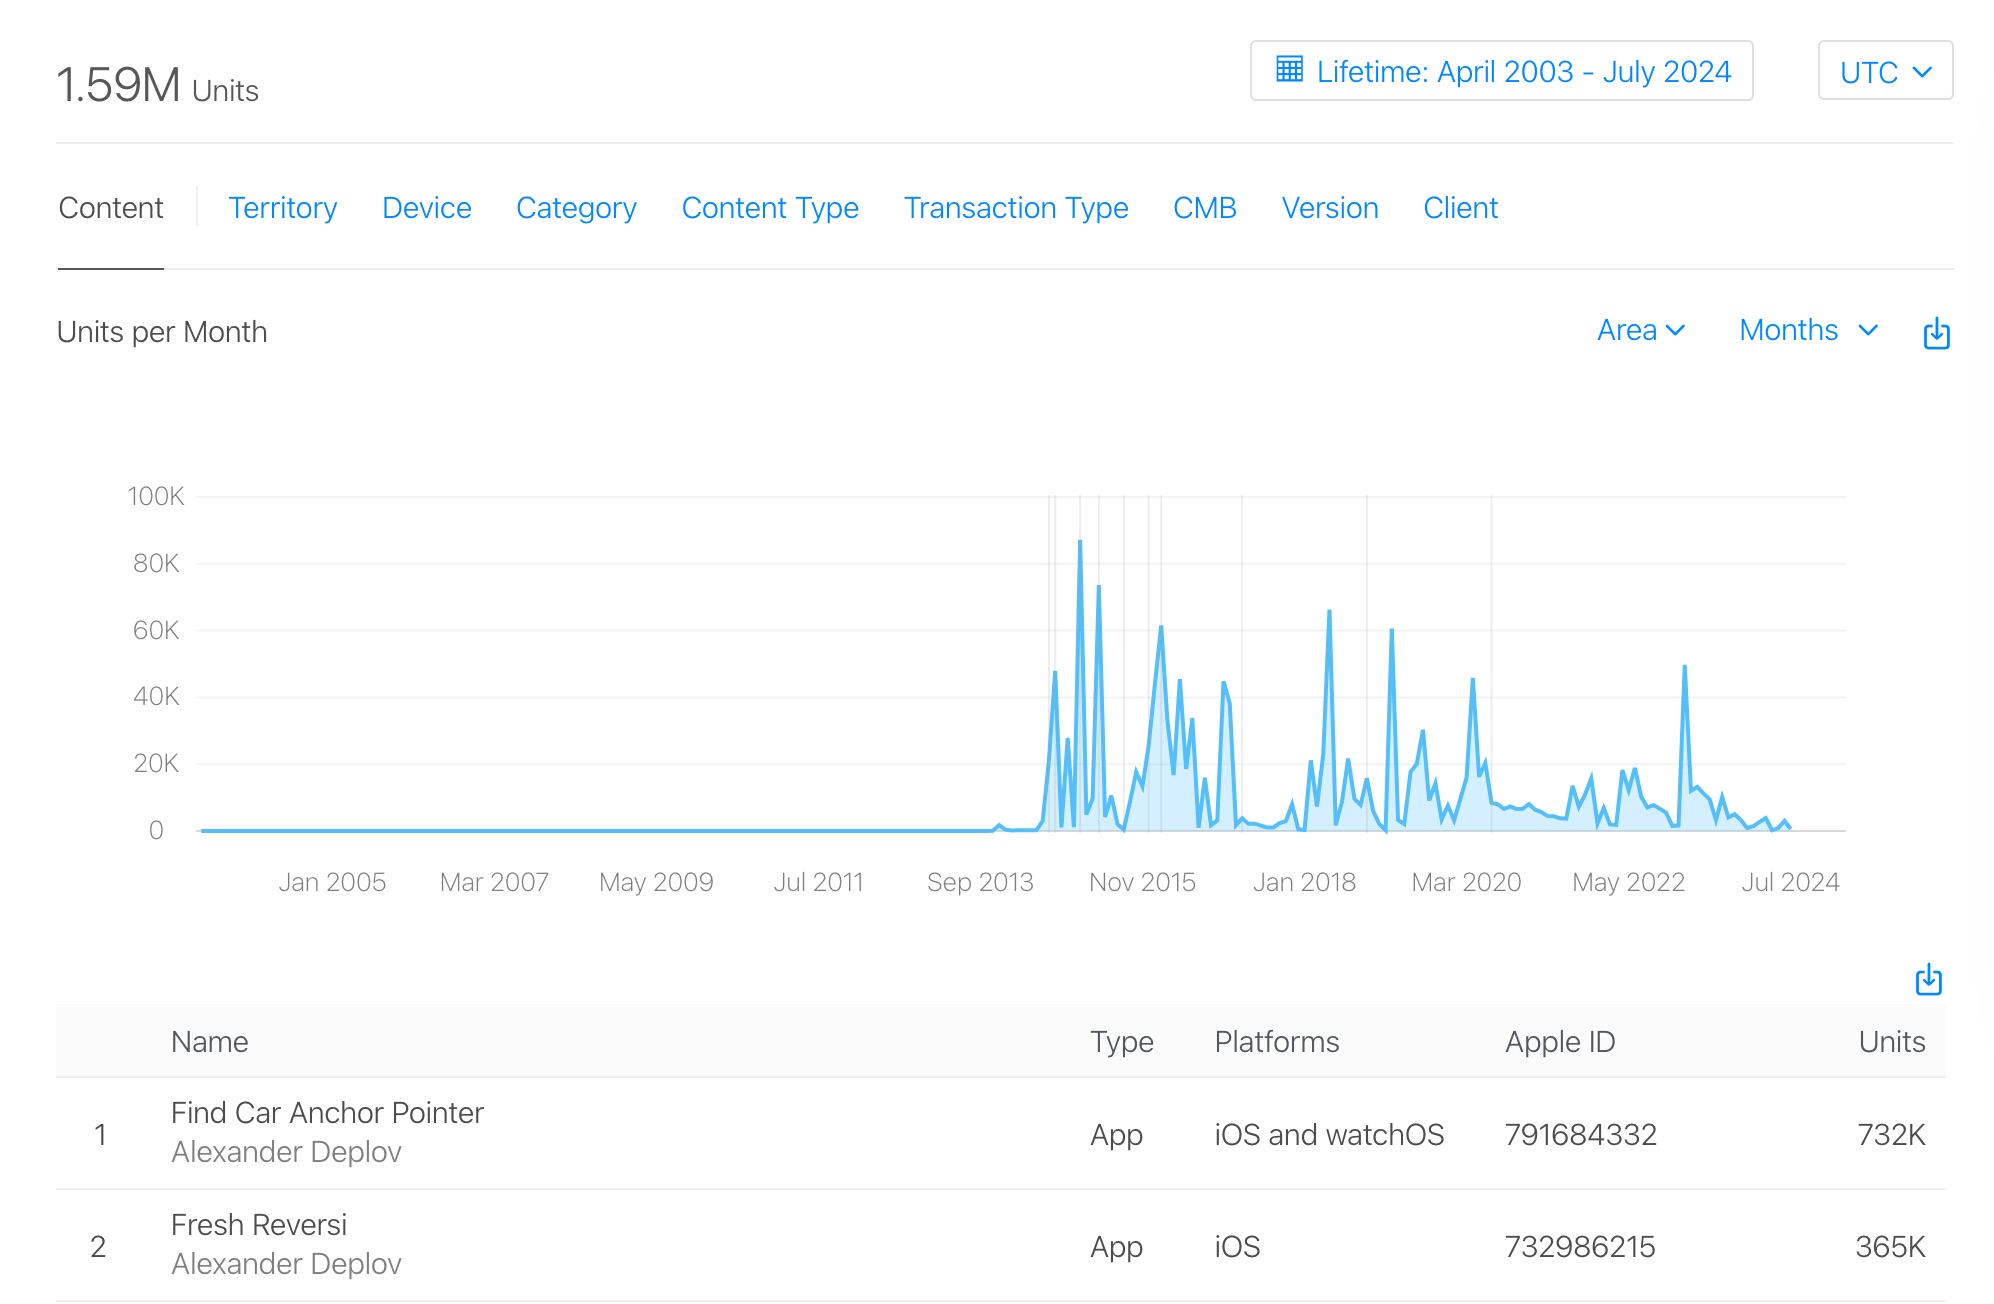Click the chart download icon beside Months
Viewport: 1994px width, 1304px height.
[x=1936, y=333]
